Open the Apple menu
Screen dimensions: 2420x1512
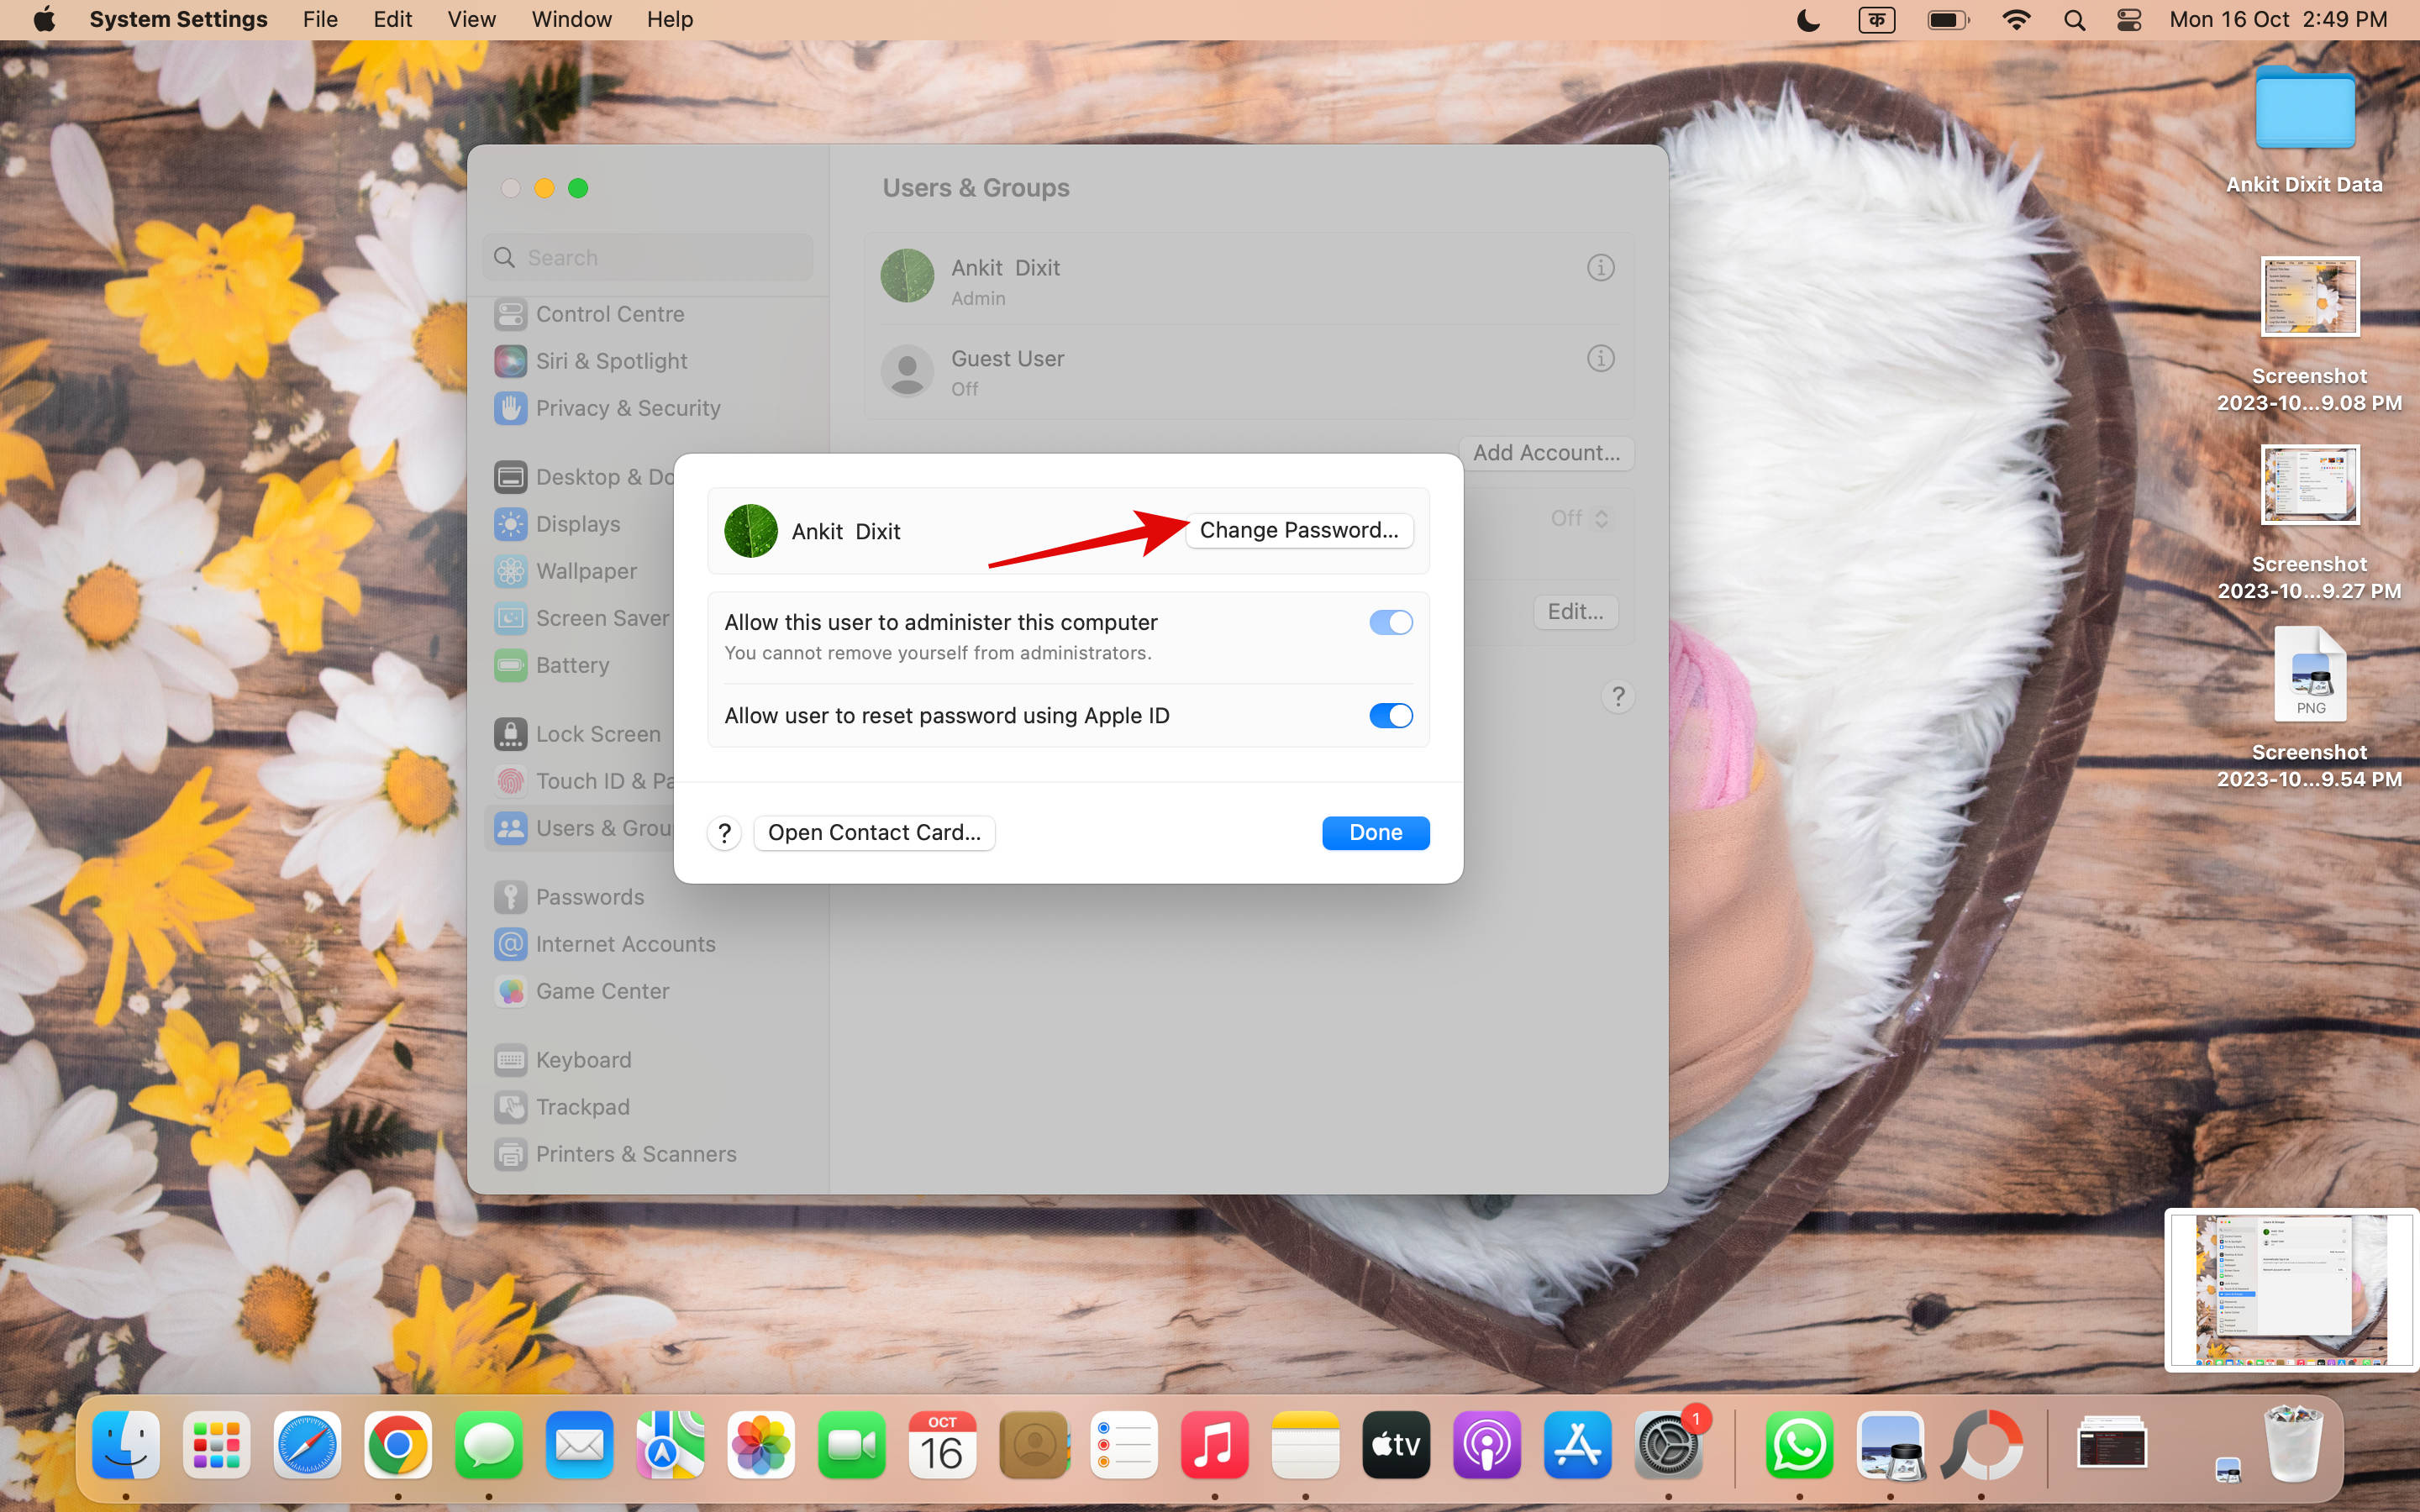pos(44,20)
